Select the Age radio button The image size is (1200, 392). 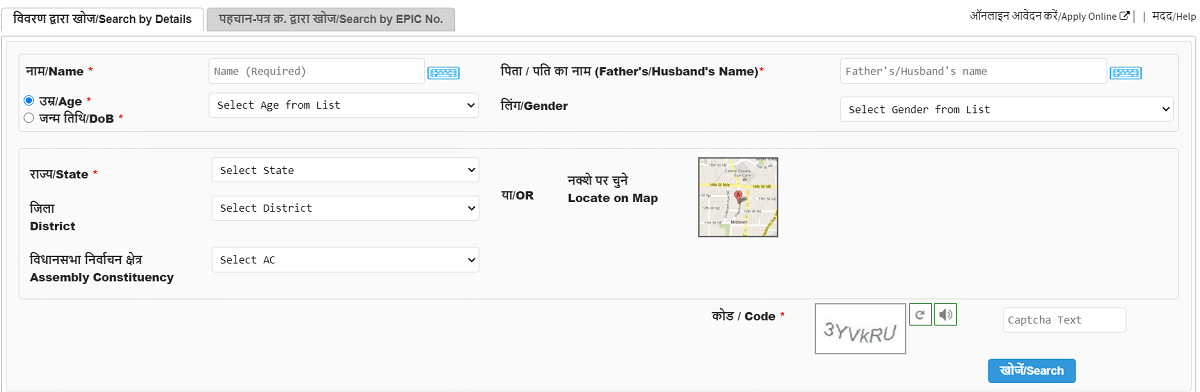pyautogui.click(x=29, y=101)
